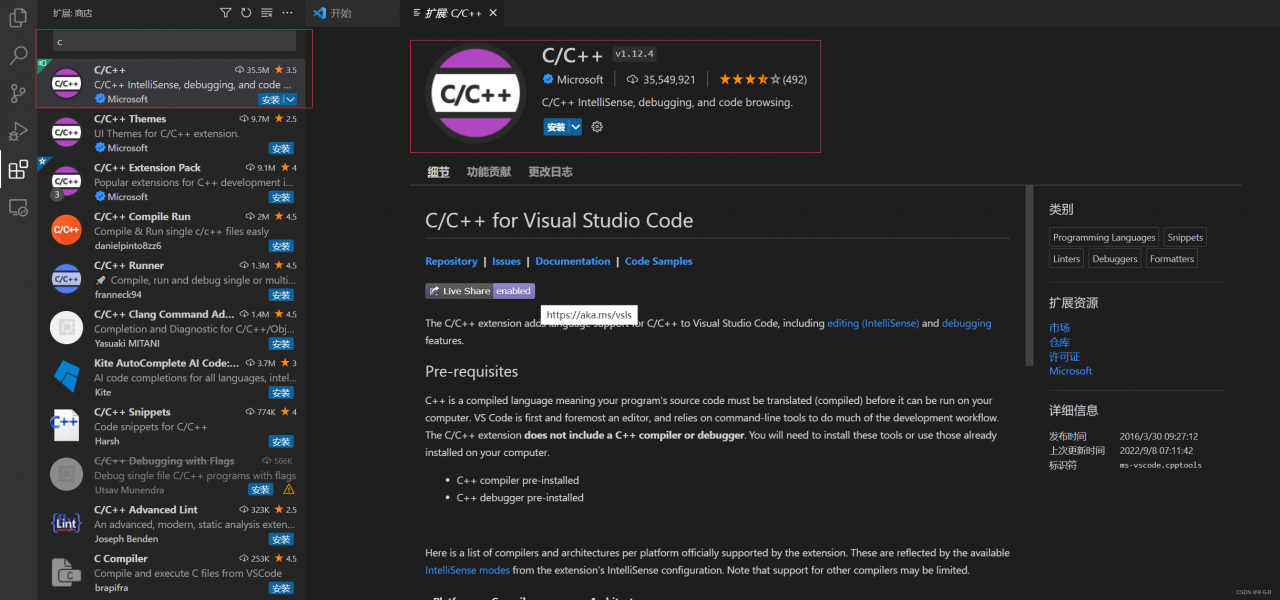This screenshot has height=600, width=1280.
Task: Open the 仓库 repository resource link
Action: coord(1059,343)
